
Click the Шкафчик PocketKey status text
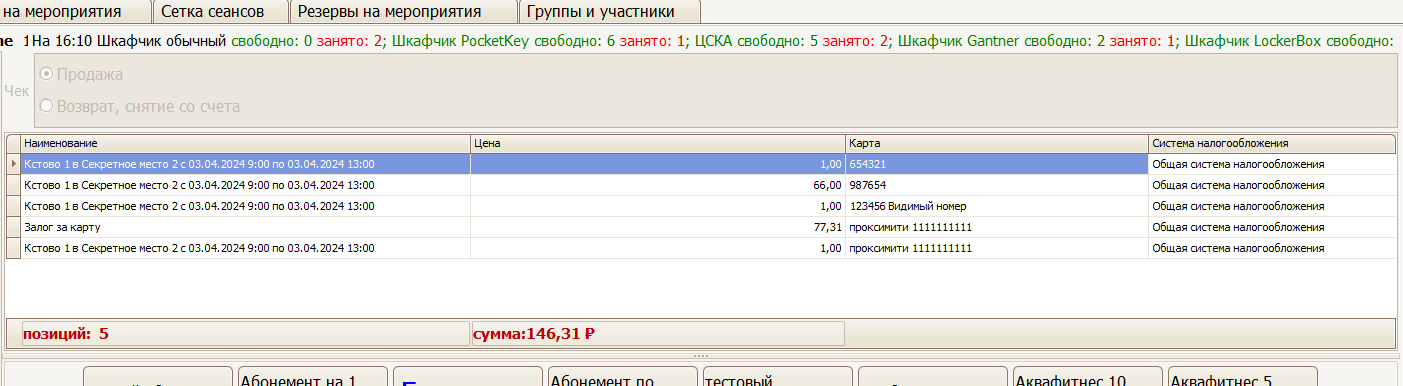point(540,41)
